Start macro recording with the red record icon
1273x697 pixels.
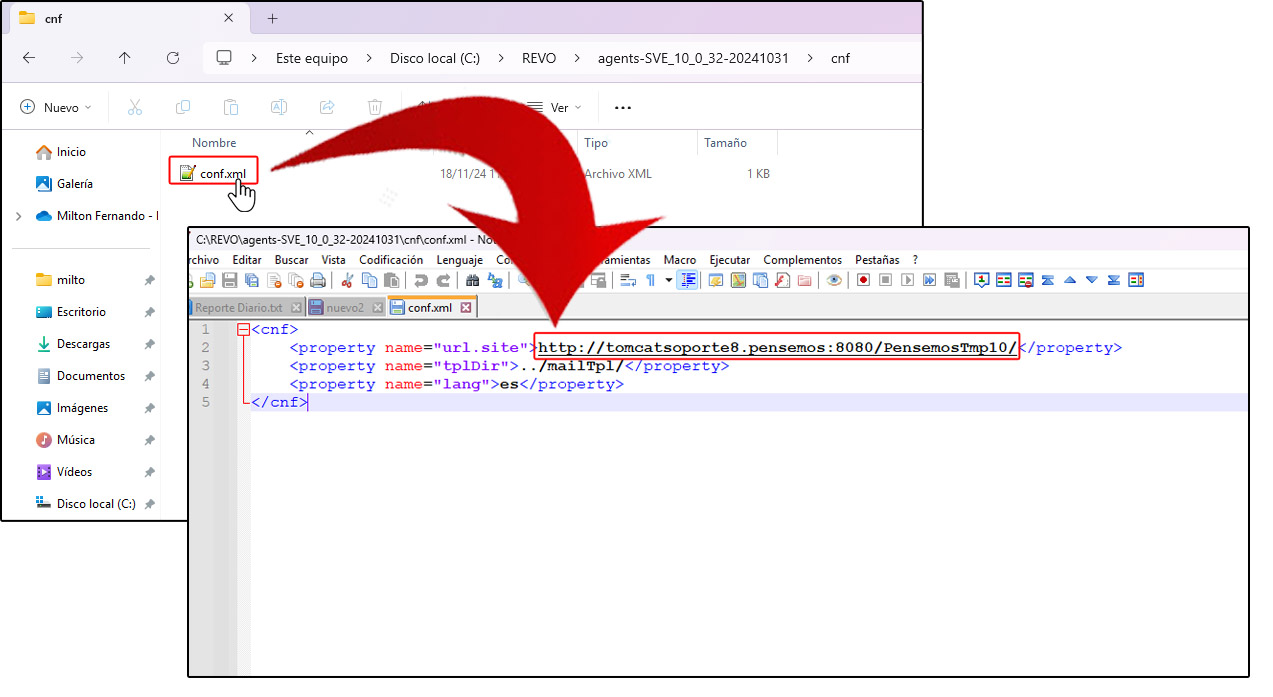(862, 281)
